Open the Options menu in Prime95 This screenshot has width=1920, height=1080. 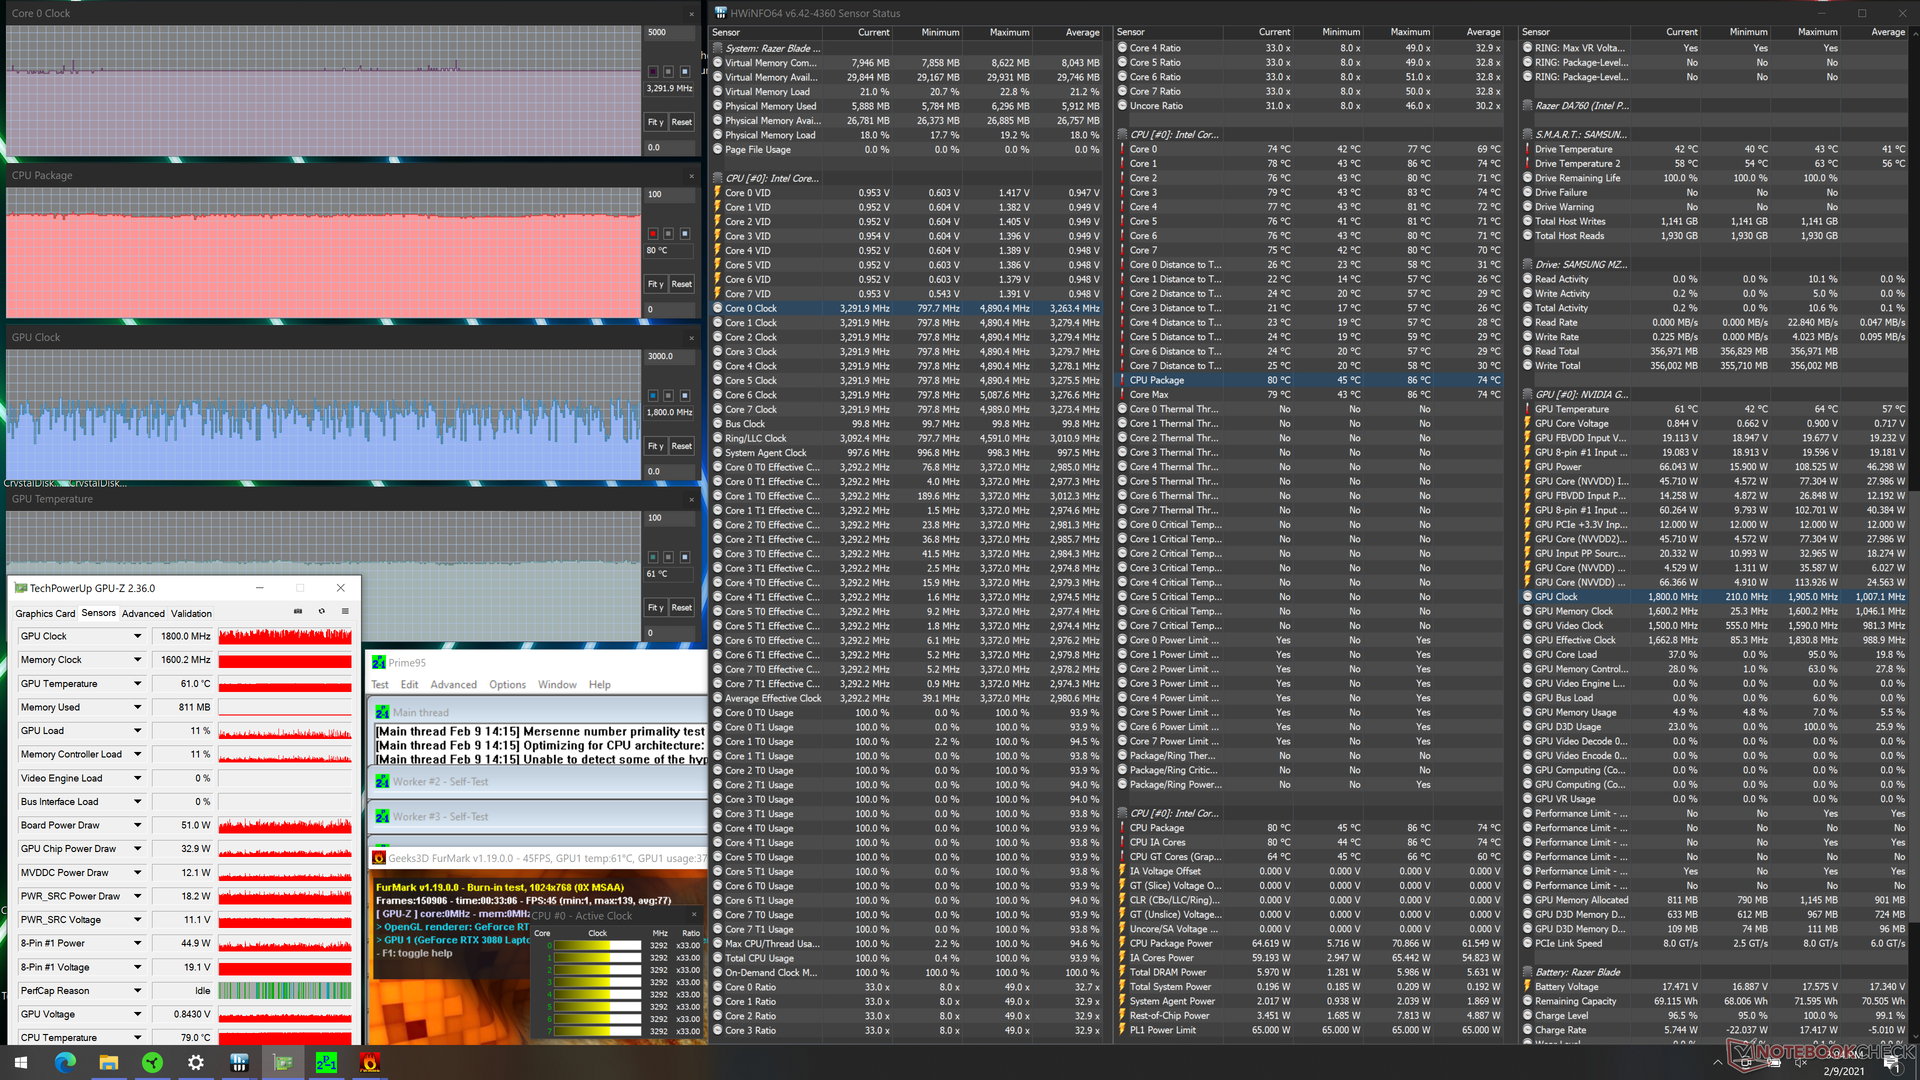point(507,685)
